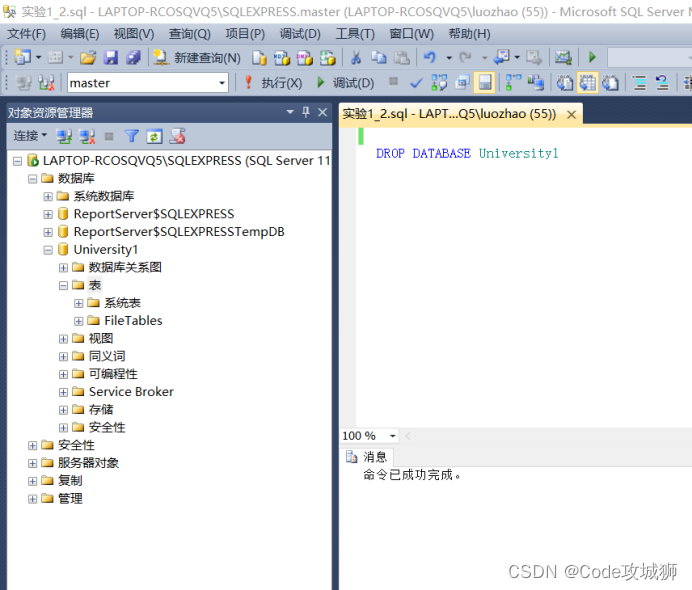This screenshot has width=692, height=590.
Task: Refresh the Object Explorer tree
Action: coord(154,137)
